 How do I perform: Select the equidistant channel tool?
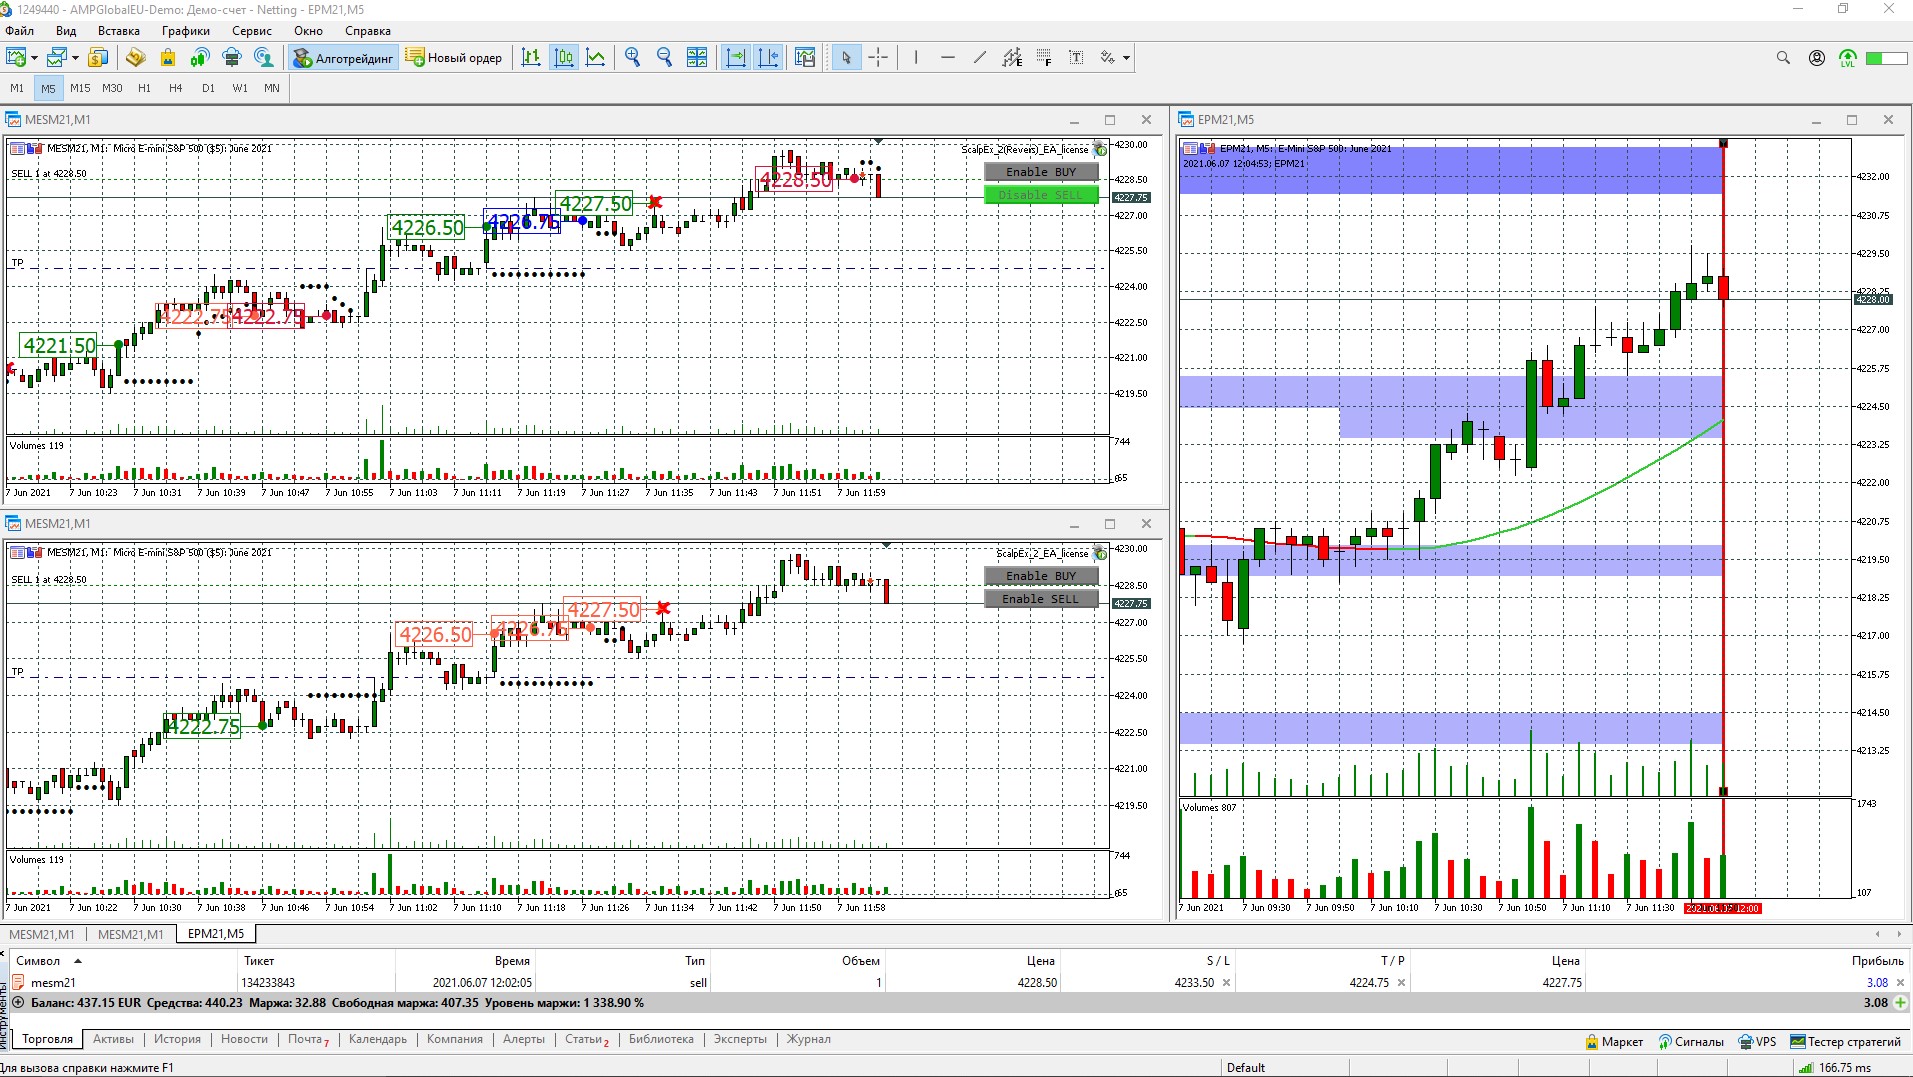click(1012, 58)
